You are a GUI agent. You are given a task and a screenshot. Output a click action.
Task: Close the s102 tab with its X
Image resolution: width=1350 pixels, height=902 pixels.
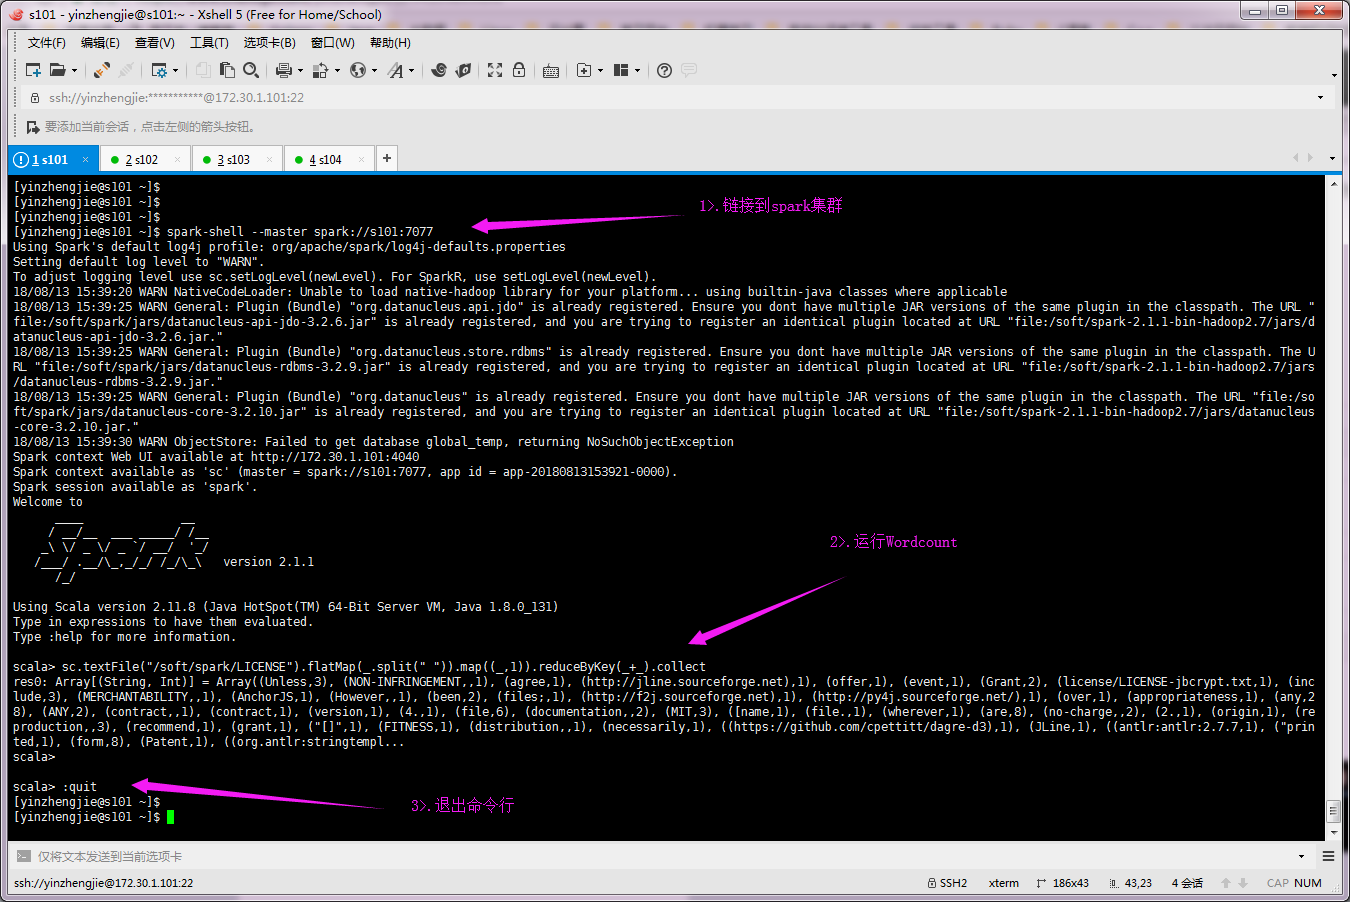click(178, 159)
